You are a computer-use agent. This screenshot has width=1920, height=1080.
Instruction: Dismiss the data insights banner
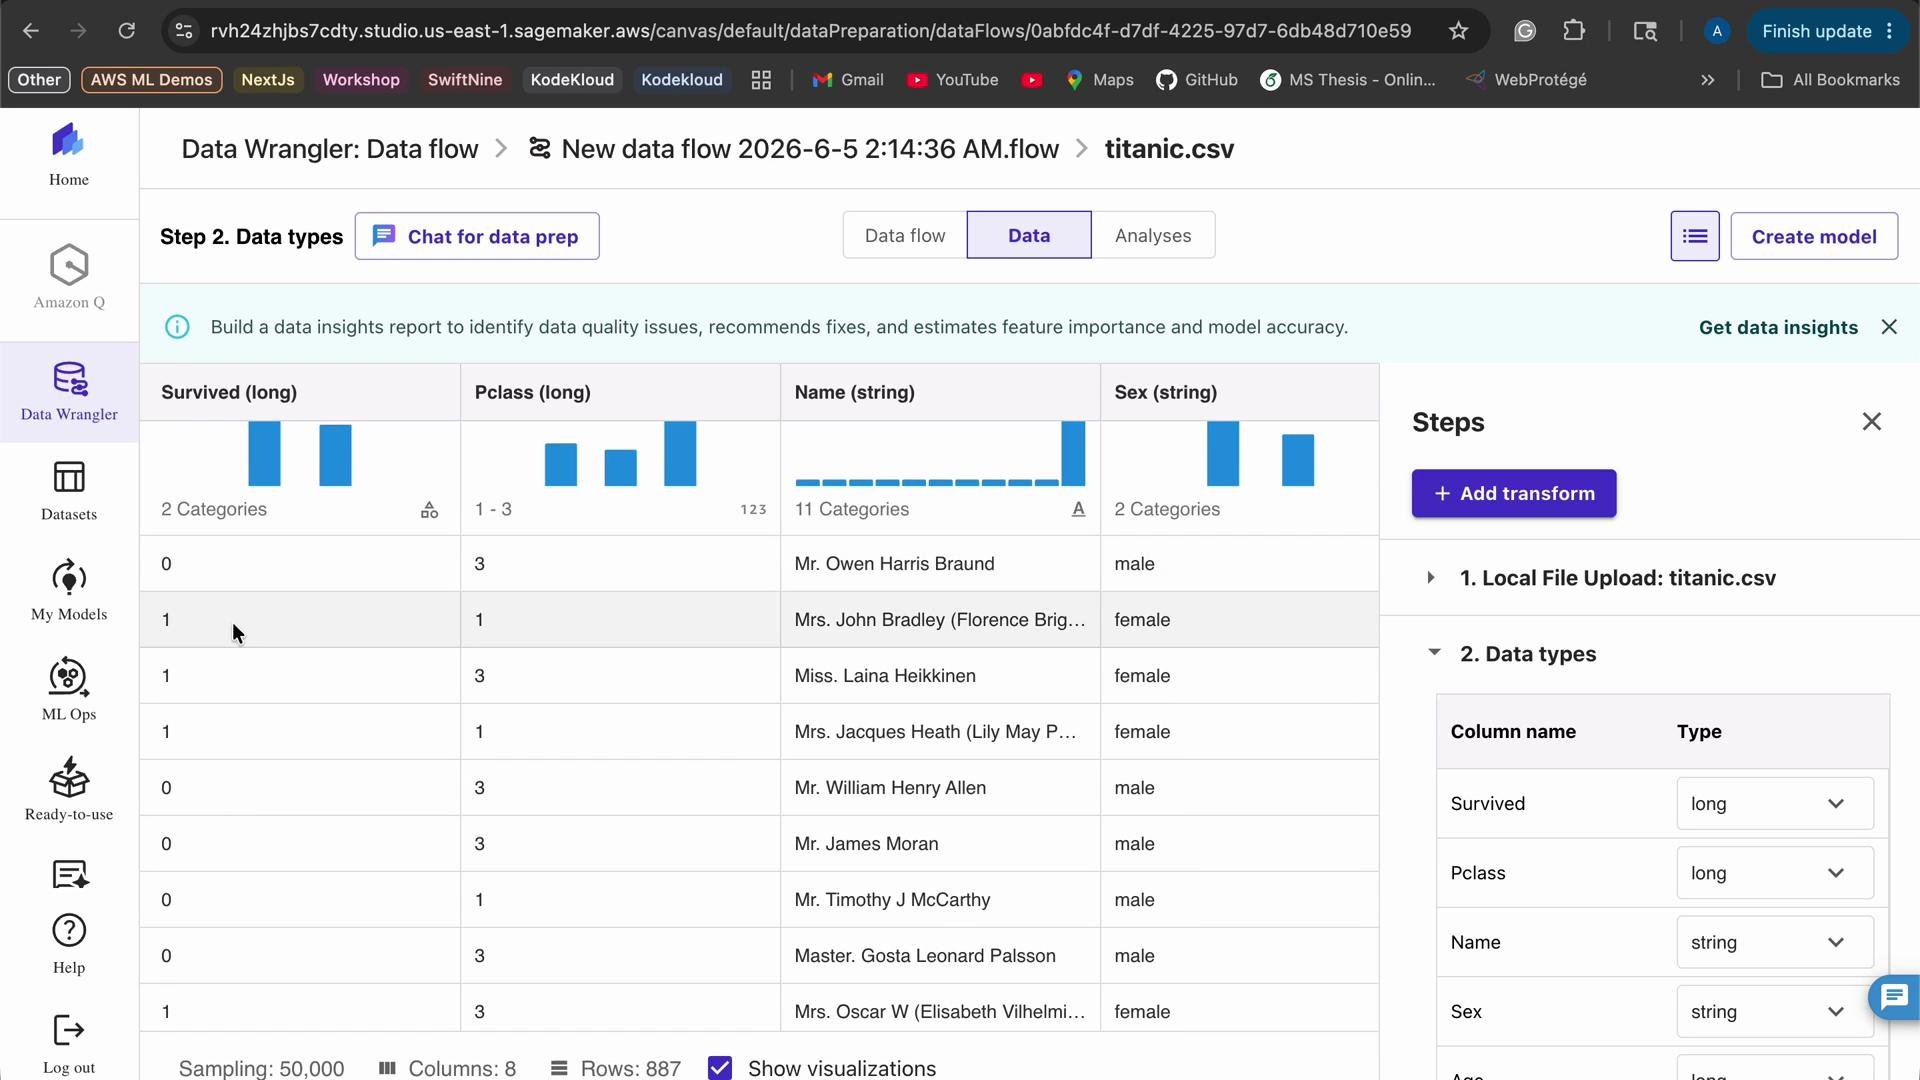tap(1889, 327)
